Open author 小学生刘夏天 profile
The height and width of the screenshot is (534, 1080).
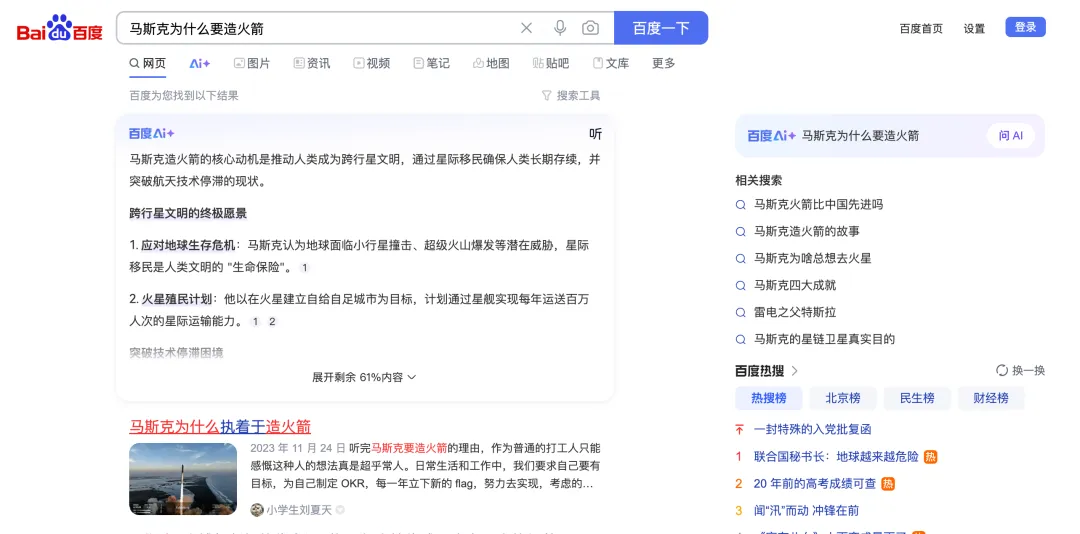299,510
